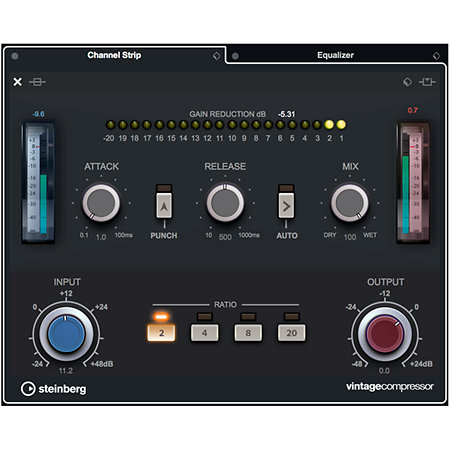
Task: Click the output level meter on the right
Action: pyautogui.click(x=413, y=183)
